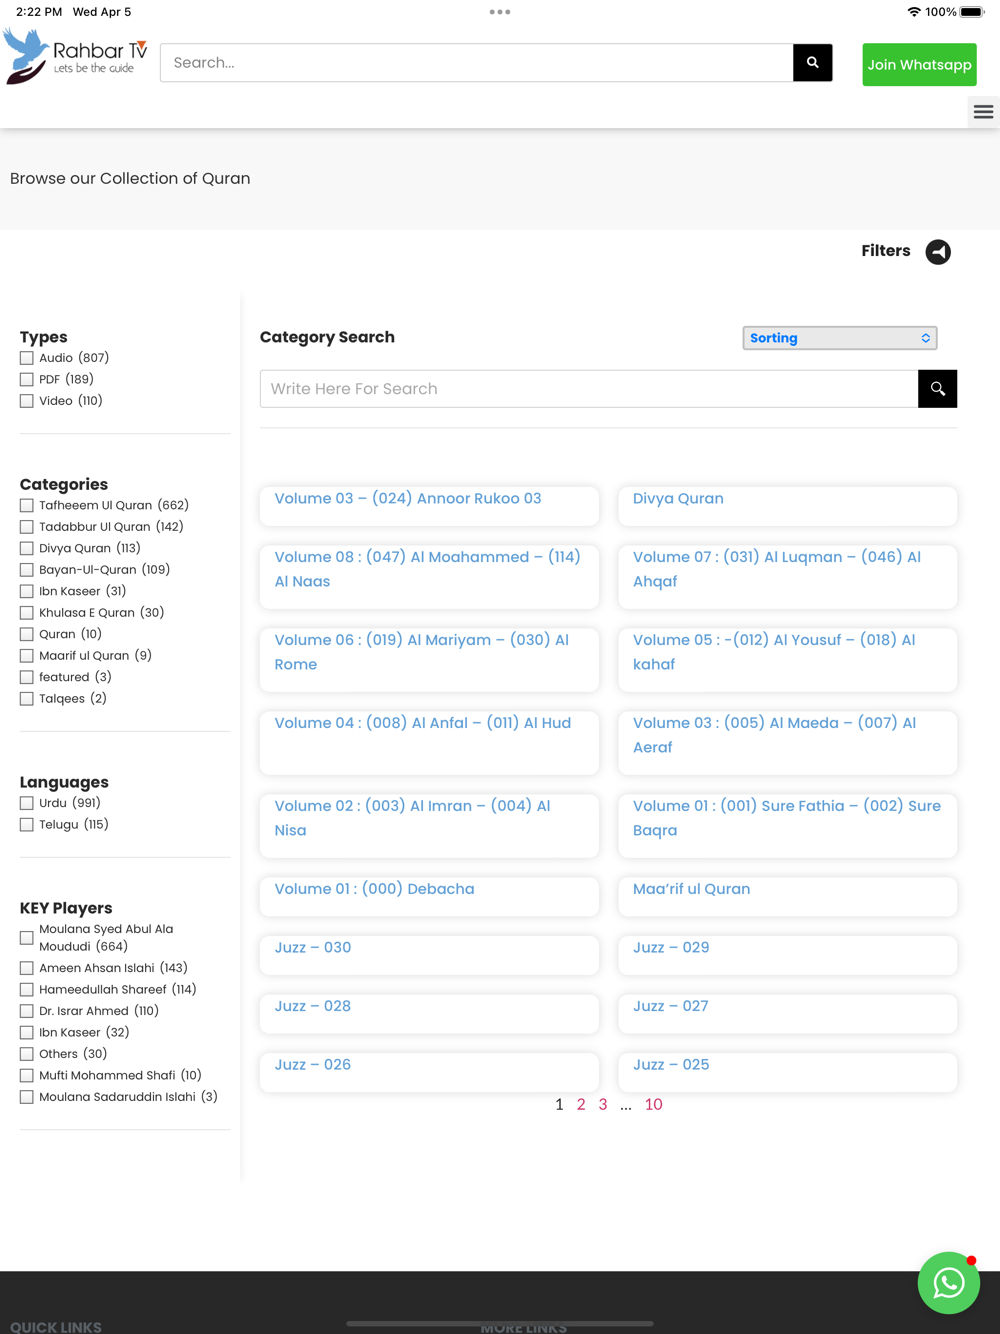Open Volume 01 Sure Fathia – Sure Baqra
The height and width of the screenshot is (1334, 1000).
787,826
